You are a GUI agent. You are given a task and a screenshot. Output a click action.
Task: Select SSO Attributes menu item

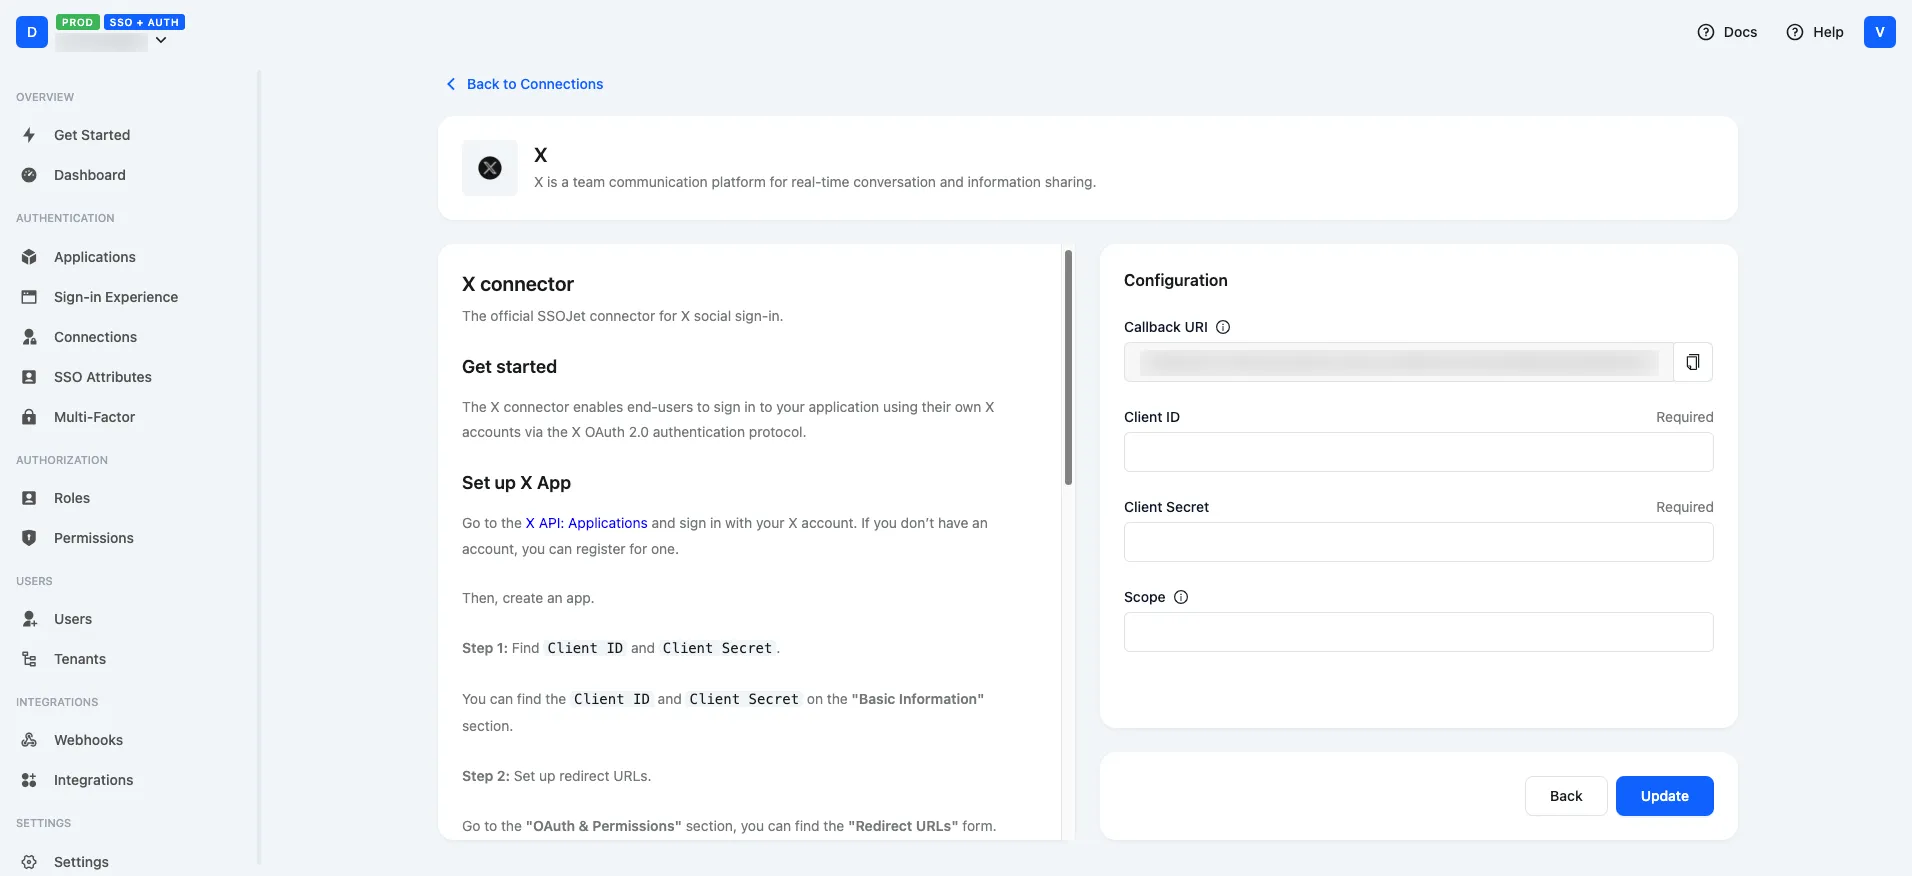103,377
